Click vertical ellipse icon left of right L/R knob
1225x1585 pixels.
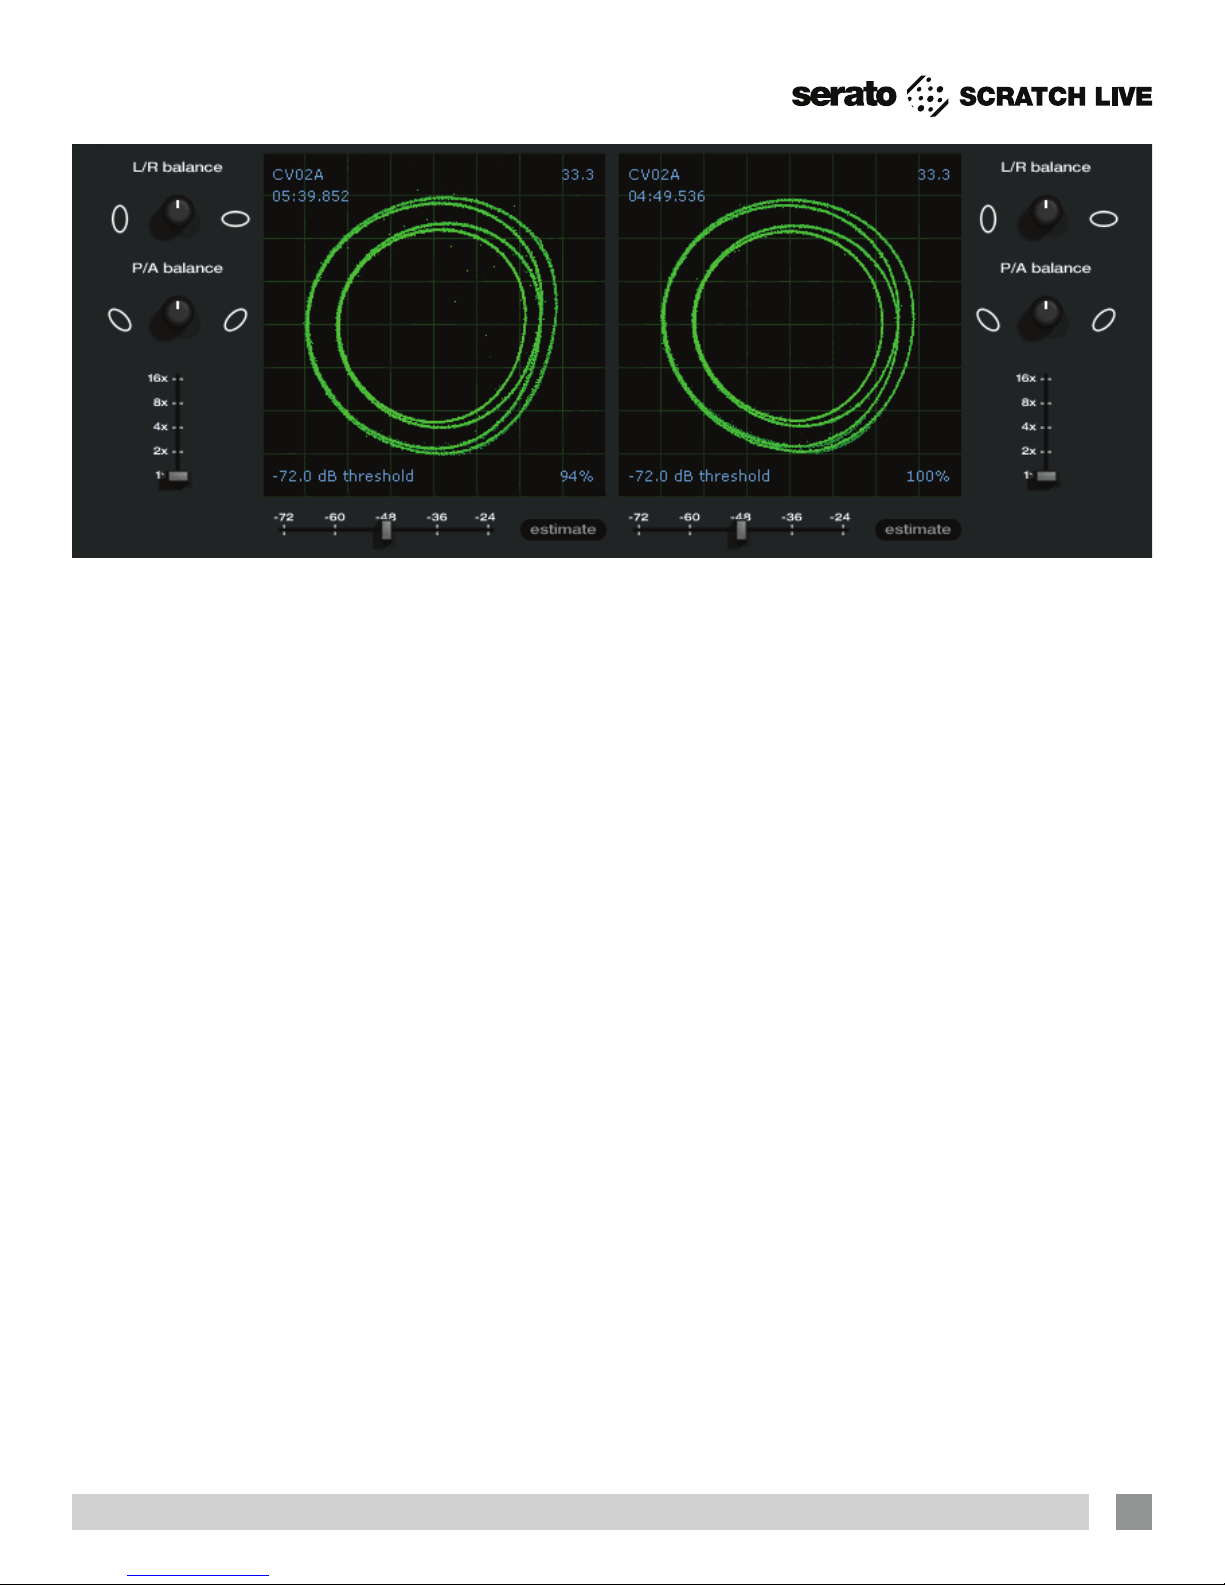point(988,219)
